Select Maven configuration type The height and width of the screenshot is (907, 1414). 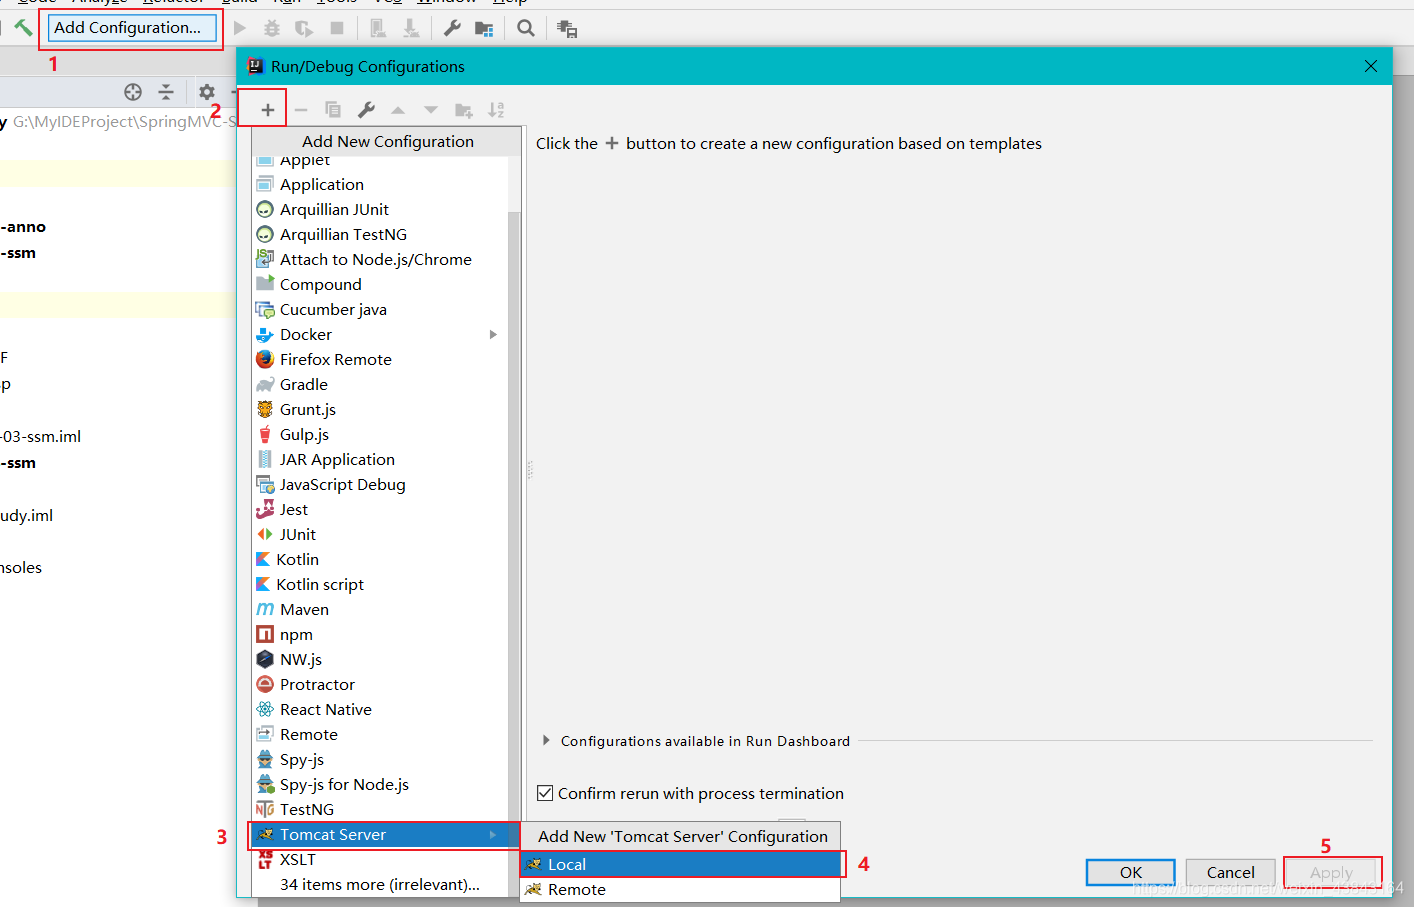[380, 610]
